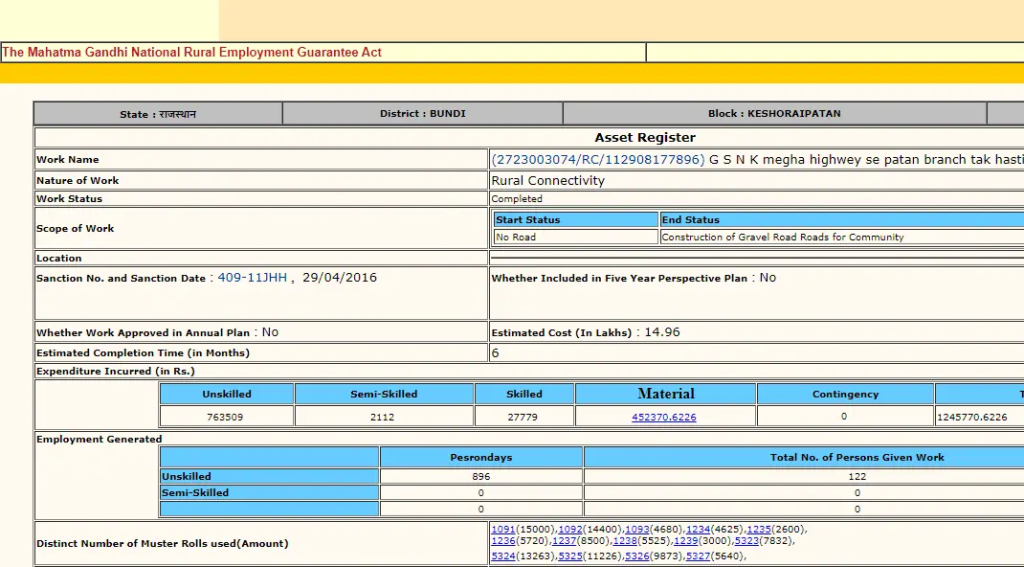The height and width of the screenshot is (567, 1024).
Task: Open the 452370.6226 material expenditure link
Action: (x=664, y=417)
